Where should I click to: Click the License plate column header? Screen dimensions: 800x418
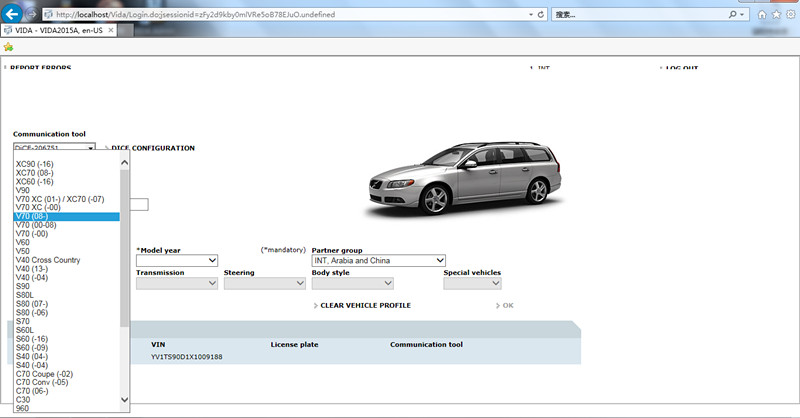[294, 345]
